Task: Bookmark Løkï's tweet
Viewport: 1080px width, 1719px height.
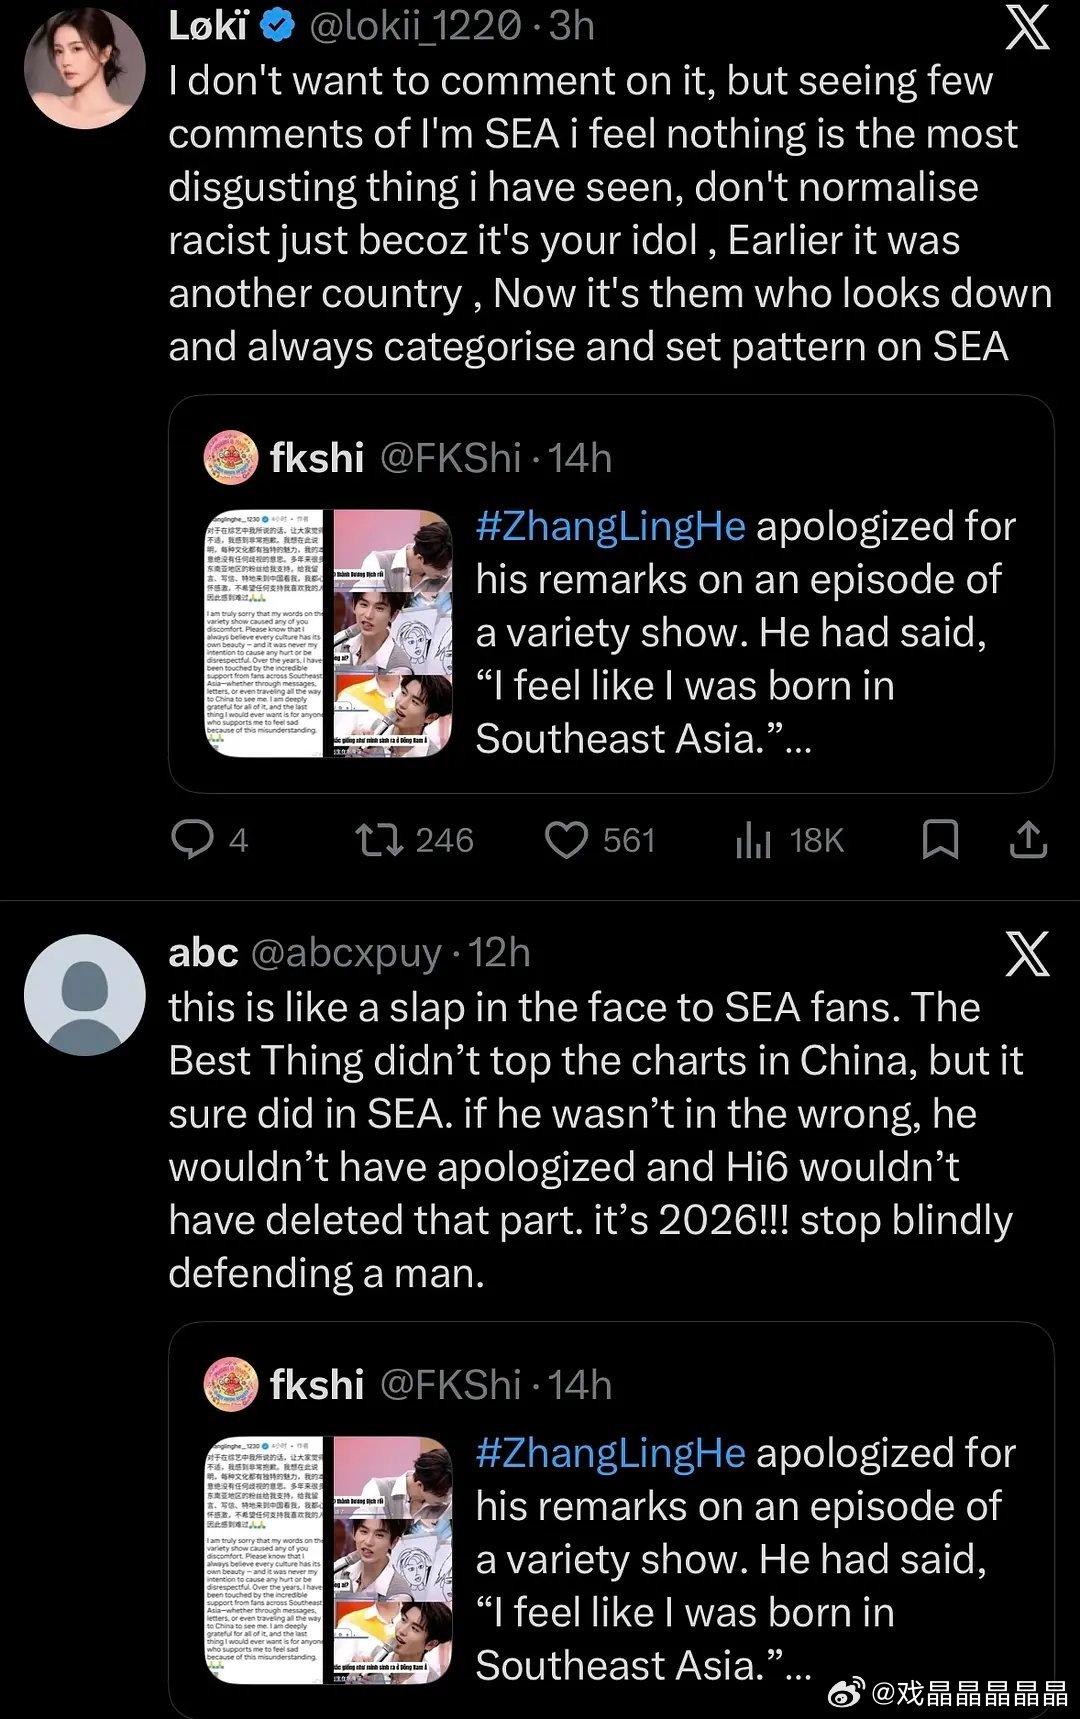Action: (939, 840)
